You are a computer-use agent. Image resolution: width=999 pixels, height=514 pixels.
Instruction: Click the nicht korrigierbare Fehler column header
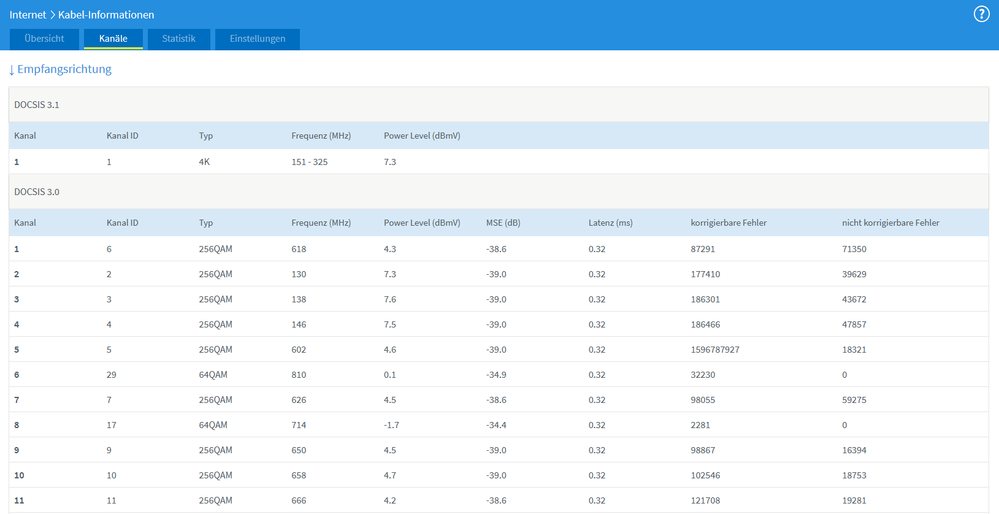pyautogui.click(x=891, y=223)
